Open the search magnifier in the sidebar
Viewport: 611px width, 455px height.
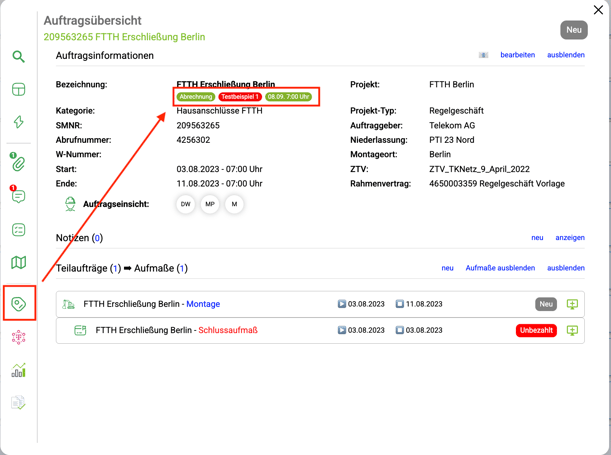tap(18, 57)
